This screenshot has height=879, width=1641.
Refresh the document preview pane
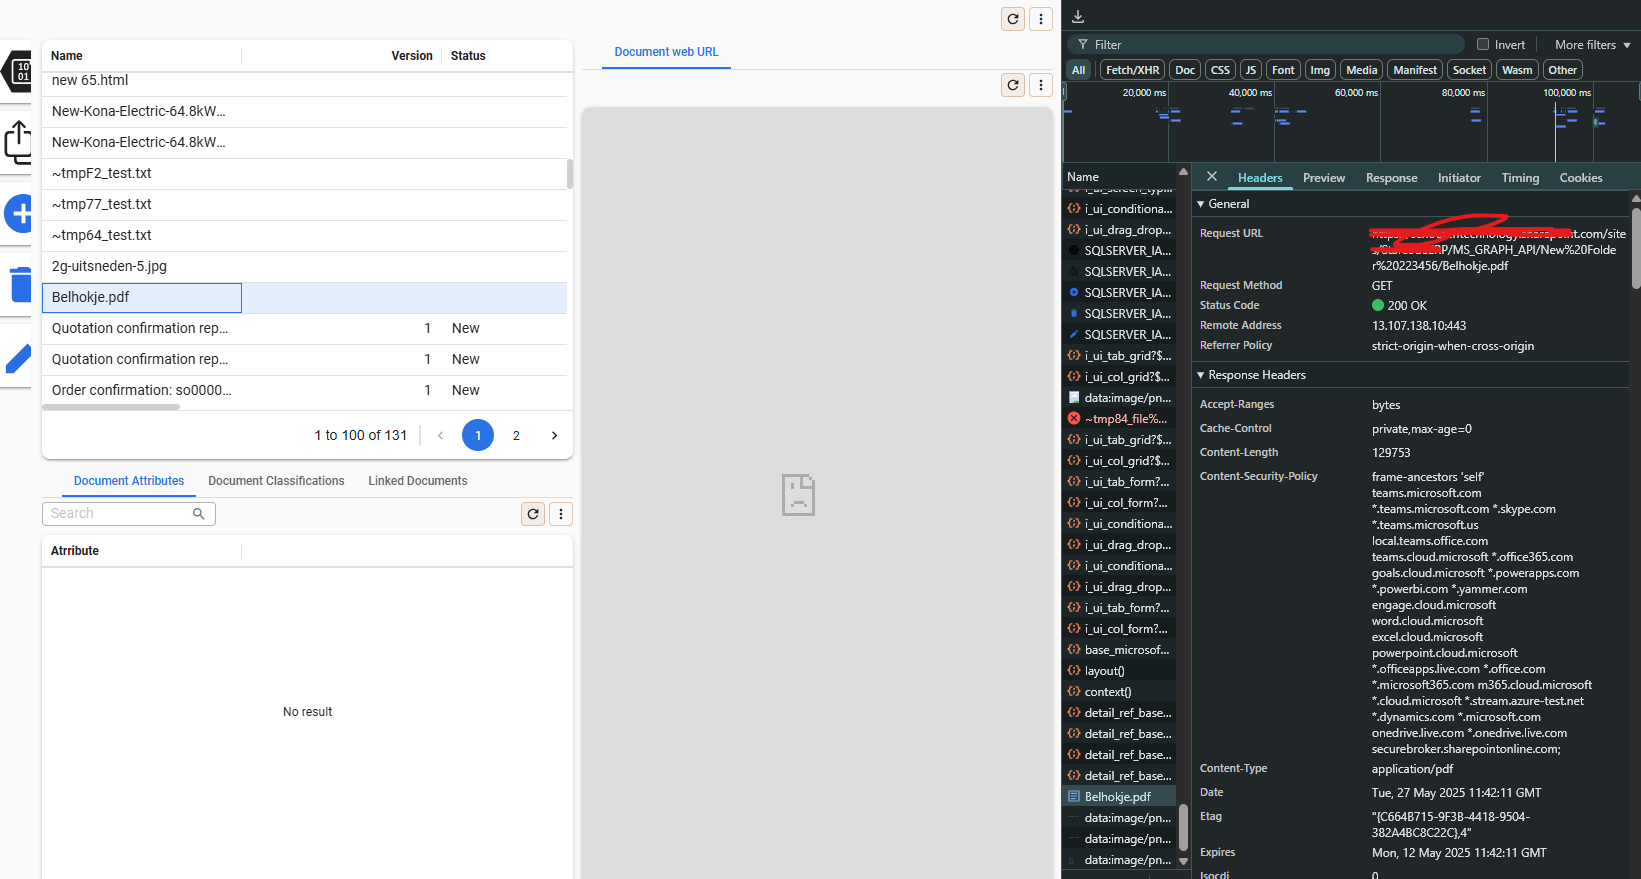pos(1013,85)
